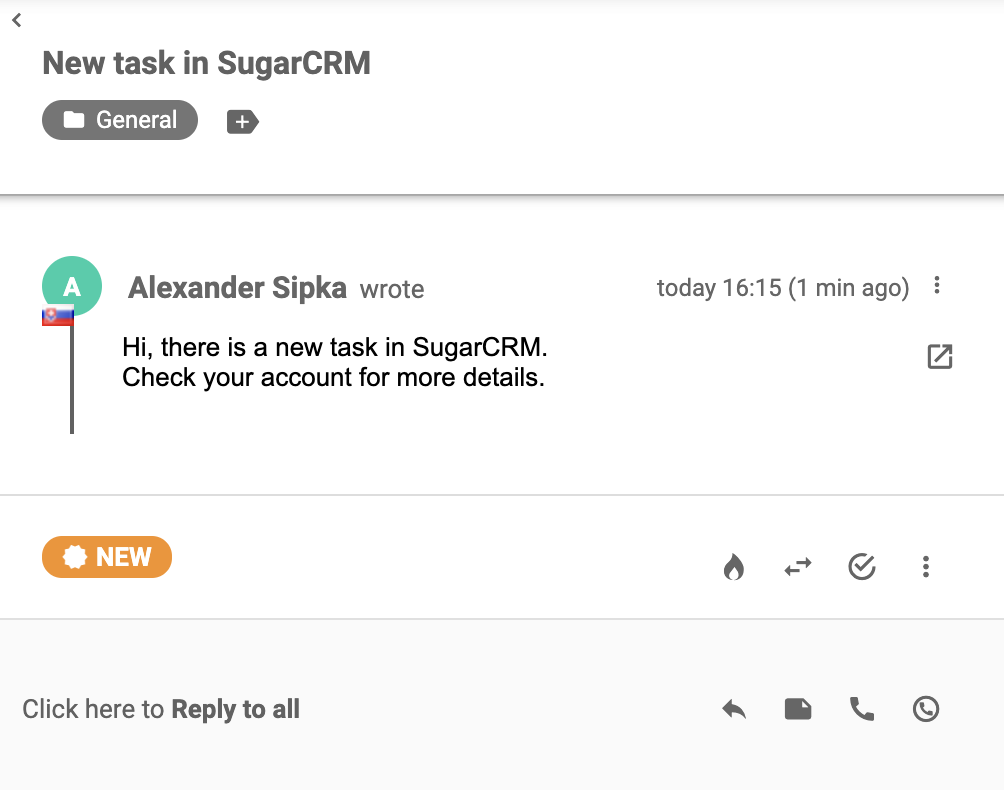
Task: Click the sender name Alexander Sipka
Action: click(237, 287)
